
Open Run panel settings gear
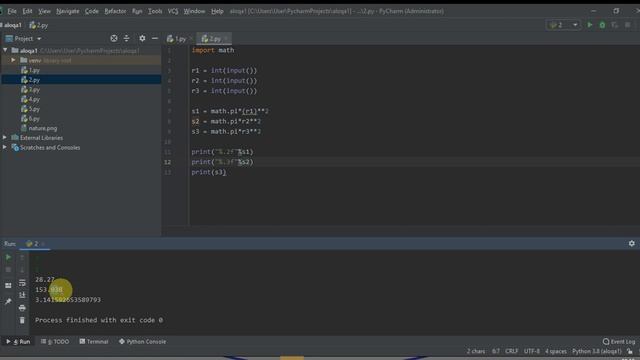click(x=631, y=243)
